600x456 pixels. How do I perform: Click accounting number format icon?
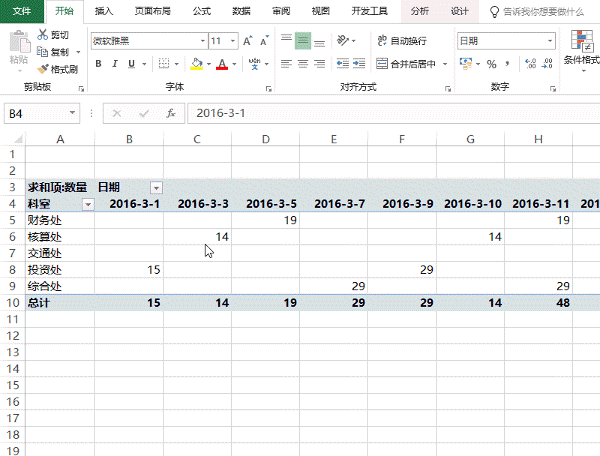coord(466,64)
